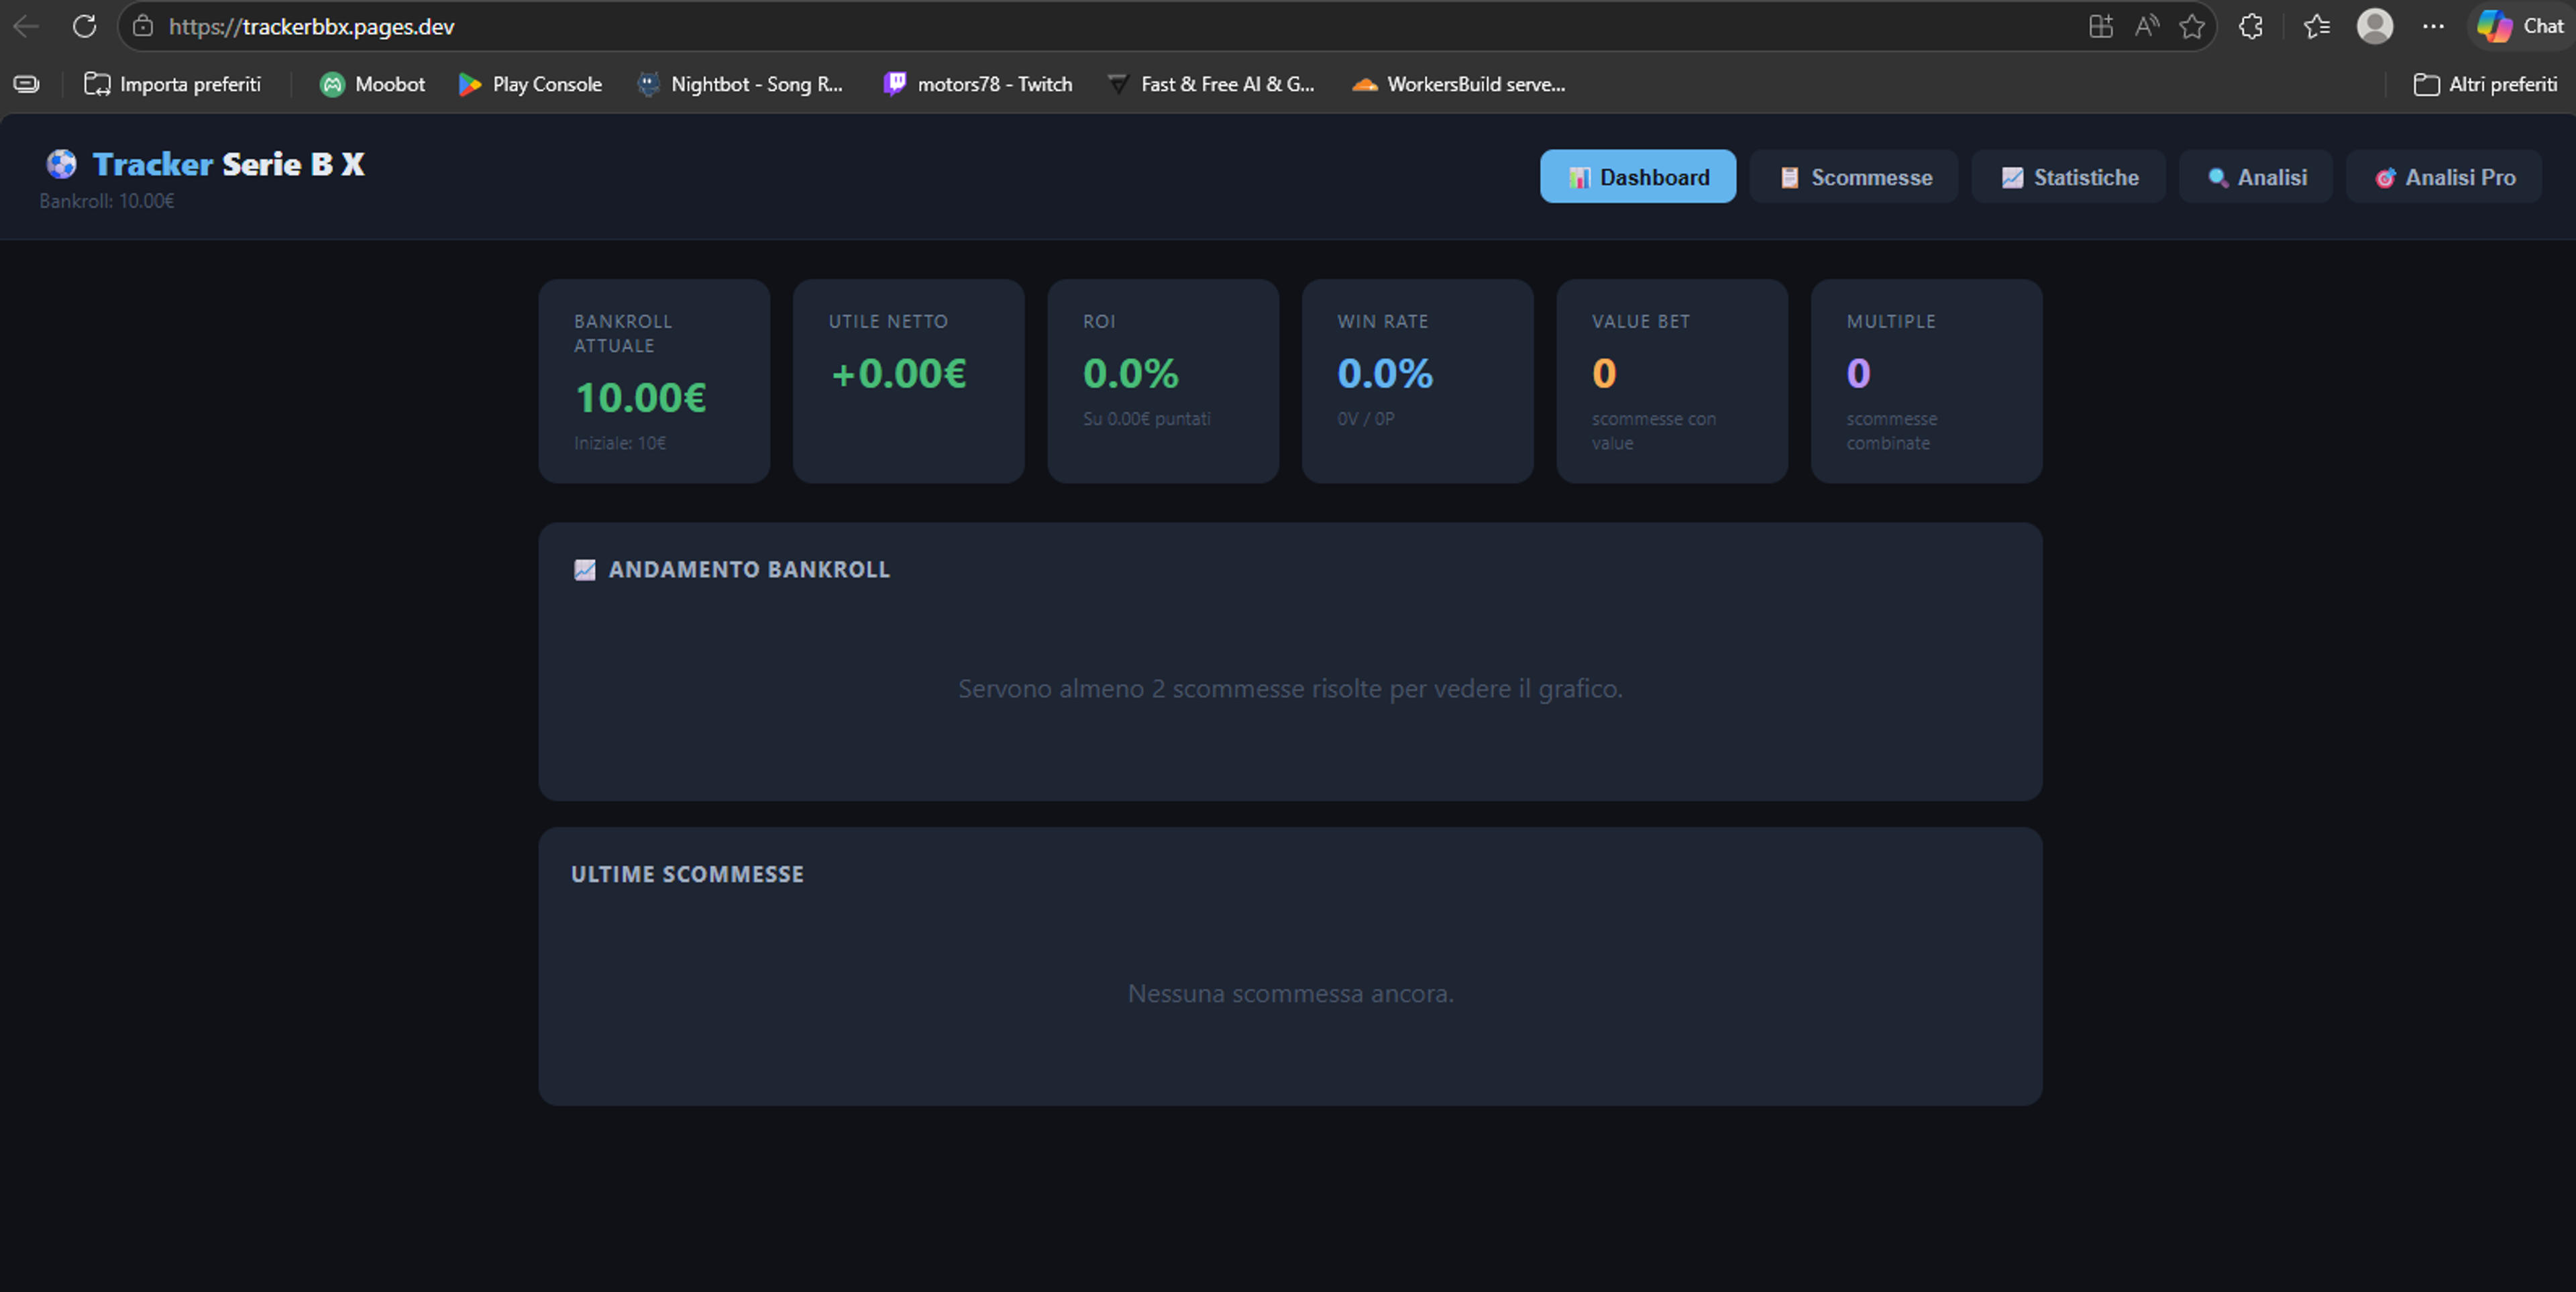2576x1292 pixels.
Task: Open the Nightbot - Song R... bookmark
Action: pyautogui.click(x=740, y=84)
